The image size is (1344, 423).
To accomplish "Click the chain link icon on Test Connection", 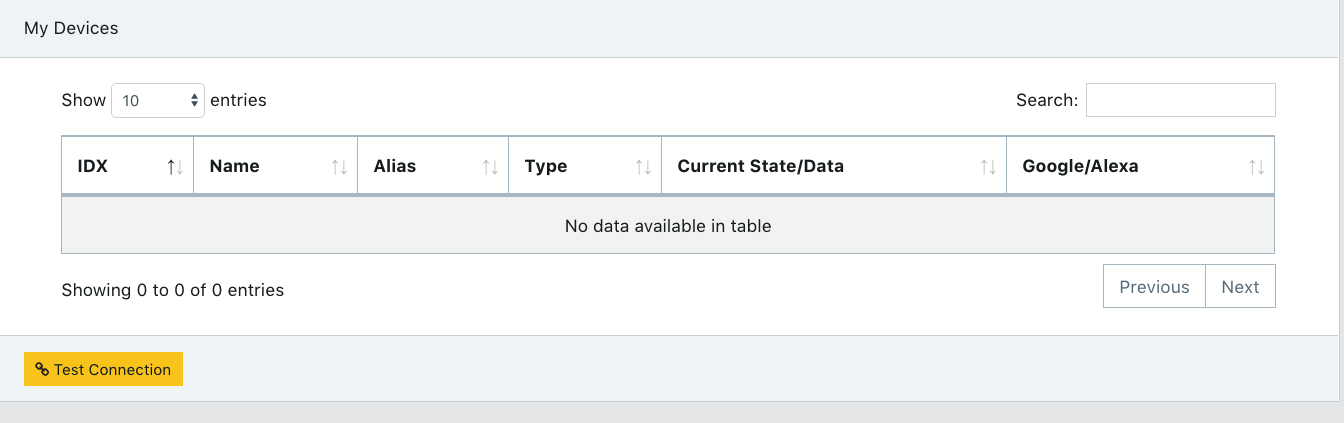I will pyautogui.click(x=42, y=369).
